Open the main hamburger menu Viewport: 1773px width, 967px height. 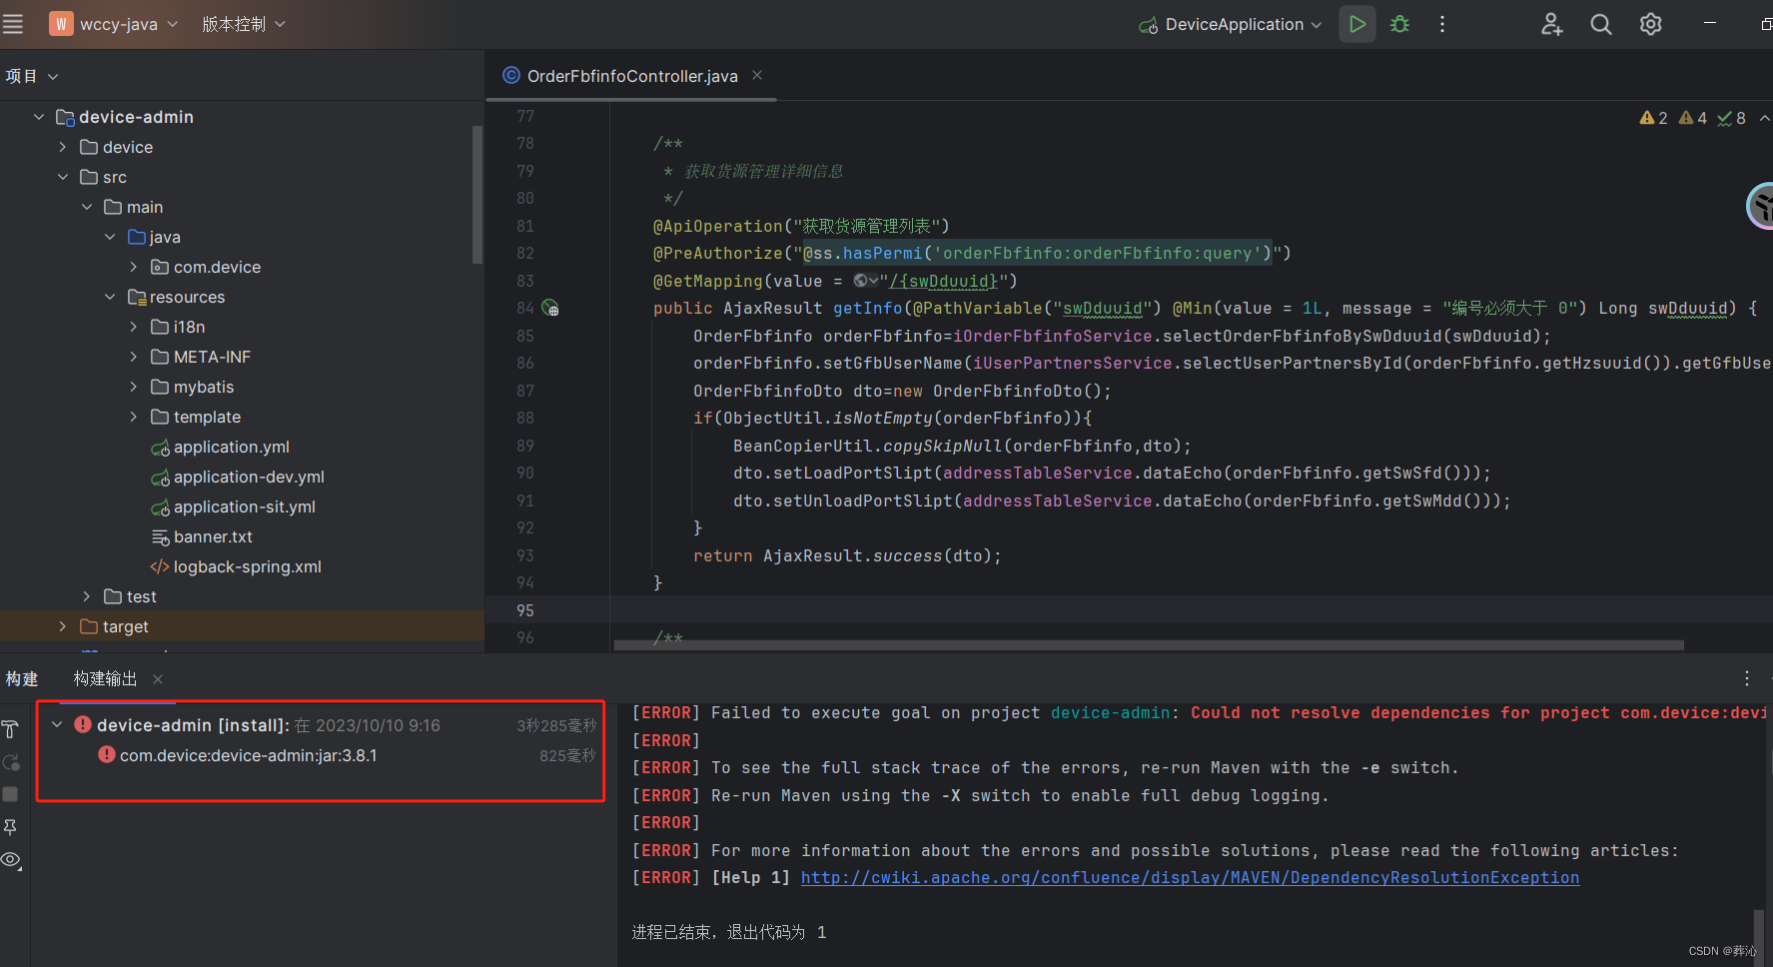coord(13,24)
